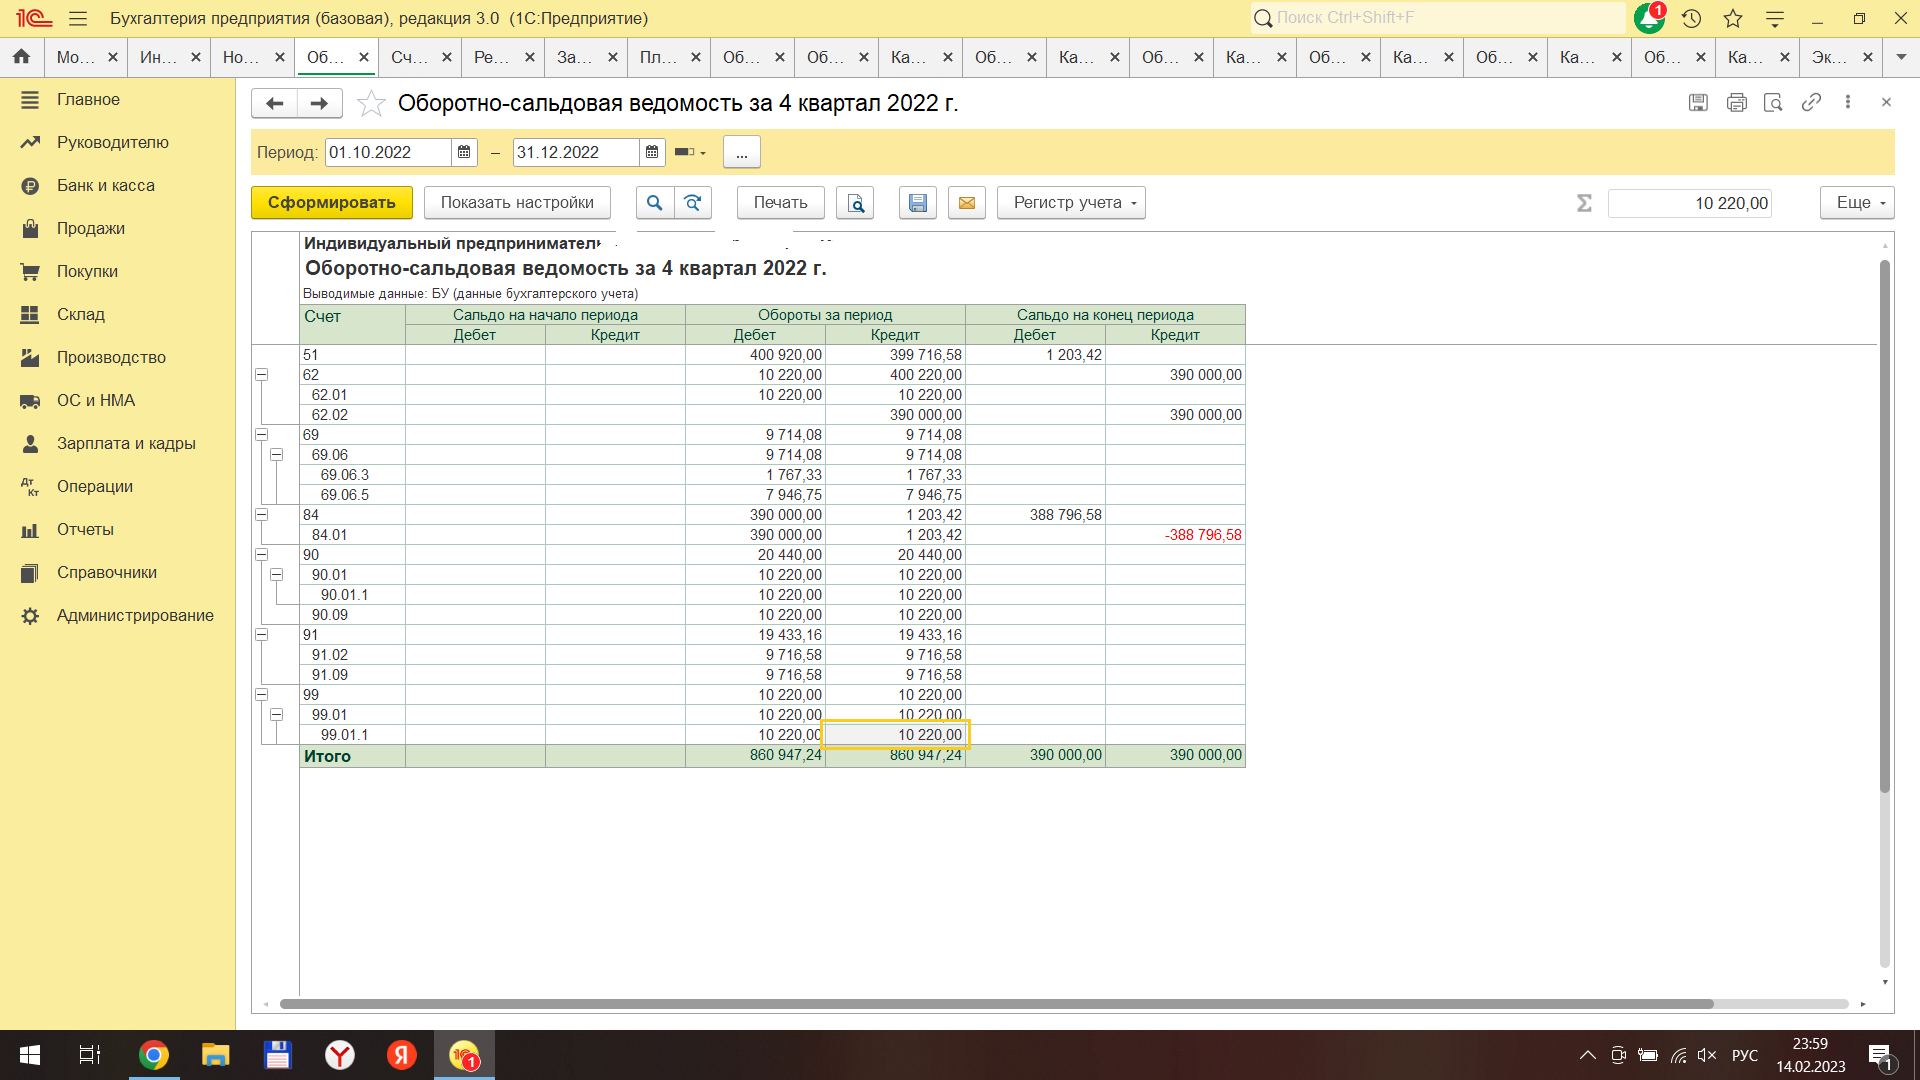Click the print preview icon
Viewport: 1920px width, 1080px height.
(x=856, y=203)
